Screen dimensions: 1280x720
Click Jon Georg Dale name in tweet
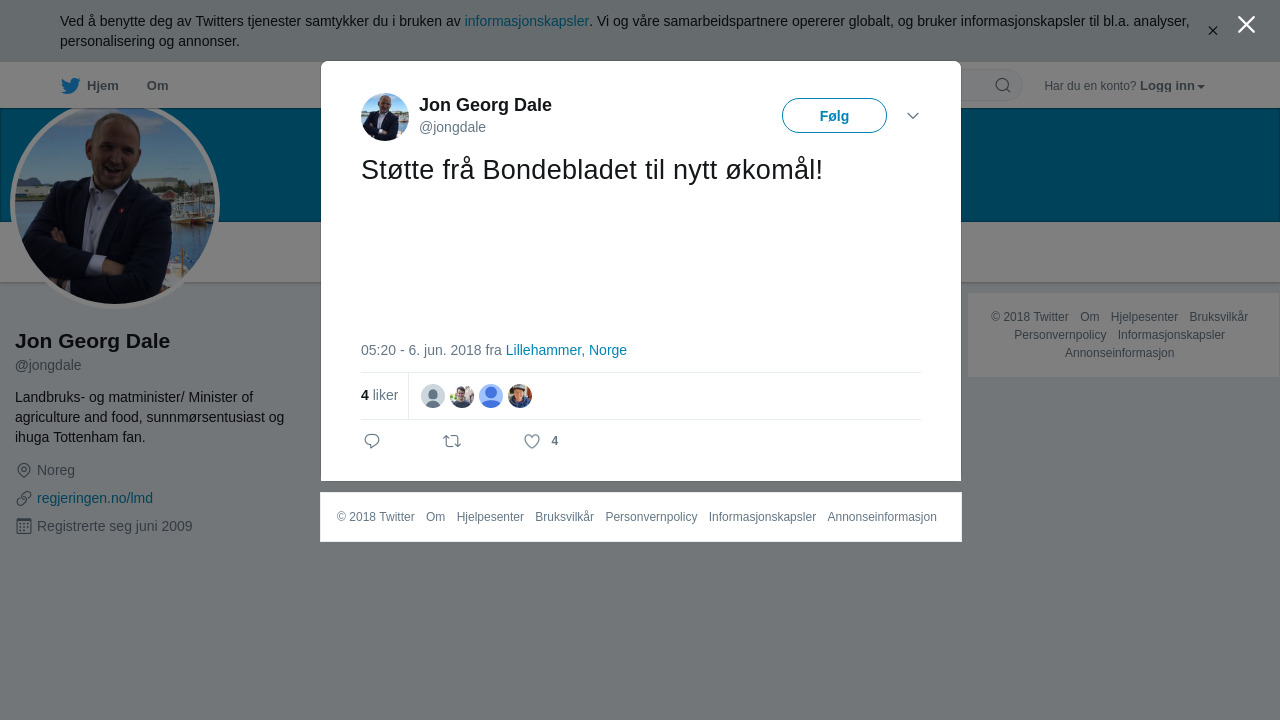click(x=485, y=105)
